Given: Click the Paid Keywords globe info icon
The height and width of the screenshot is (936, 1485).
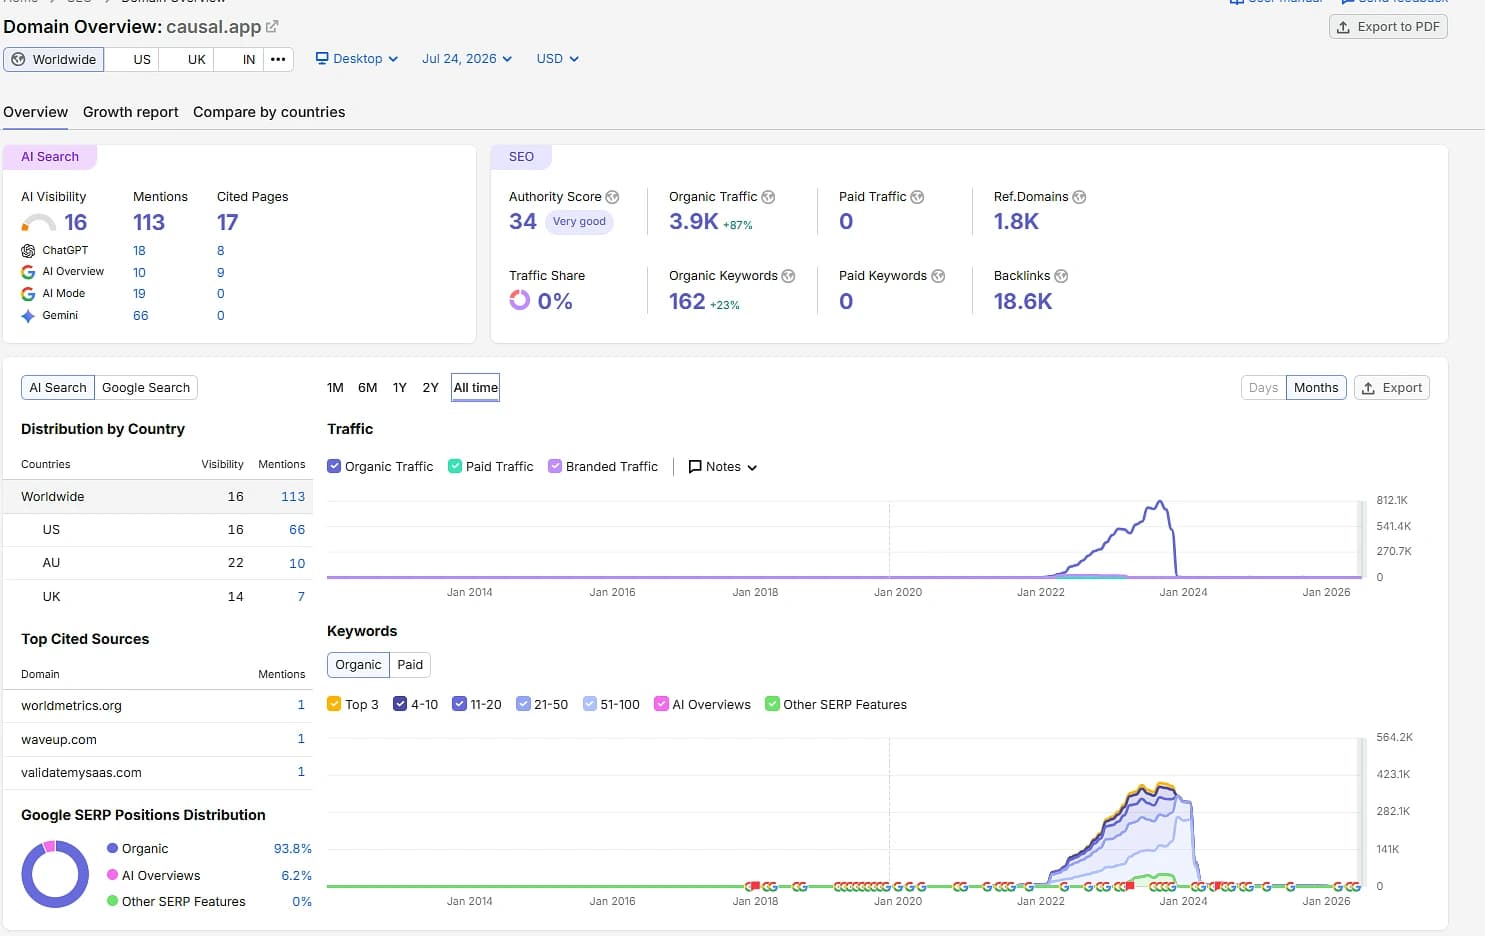Looking at the screenshot, I should pos(938,276).
